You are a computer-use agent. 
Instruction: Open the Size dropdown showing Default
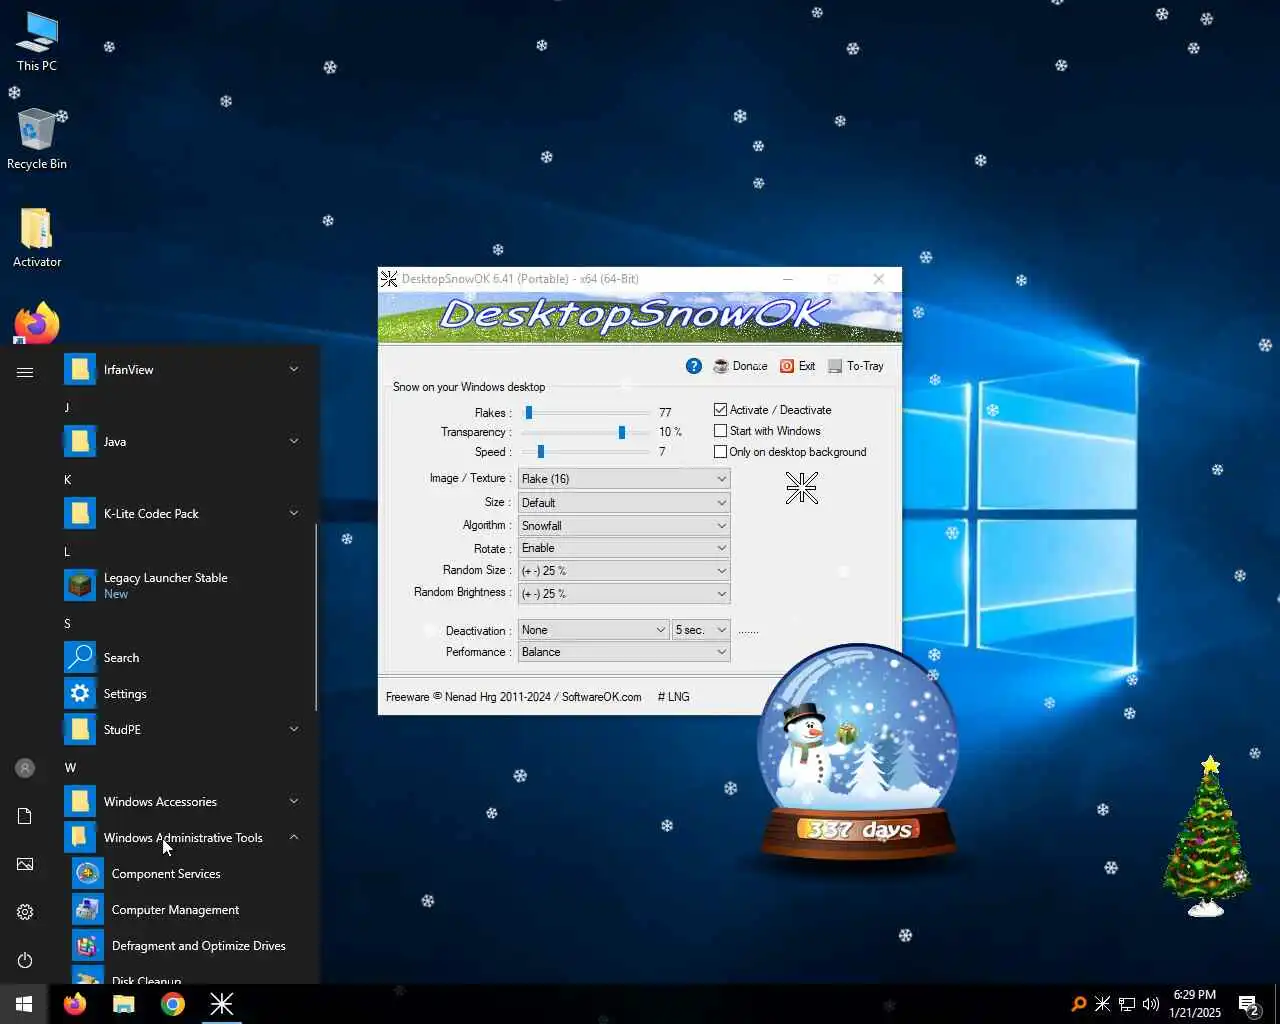624,502
